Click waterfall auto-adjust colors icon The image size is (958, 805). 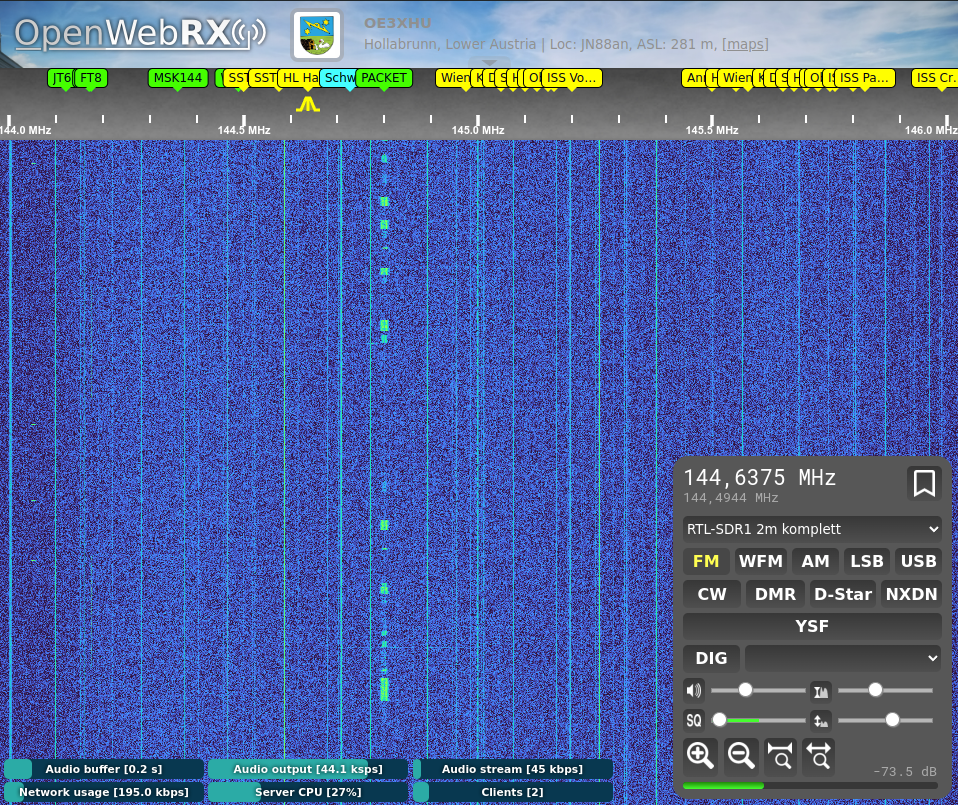click(821, 690)
